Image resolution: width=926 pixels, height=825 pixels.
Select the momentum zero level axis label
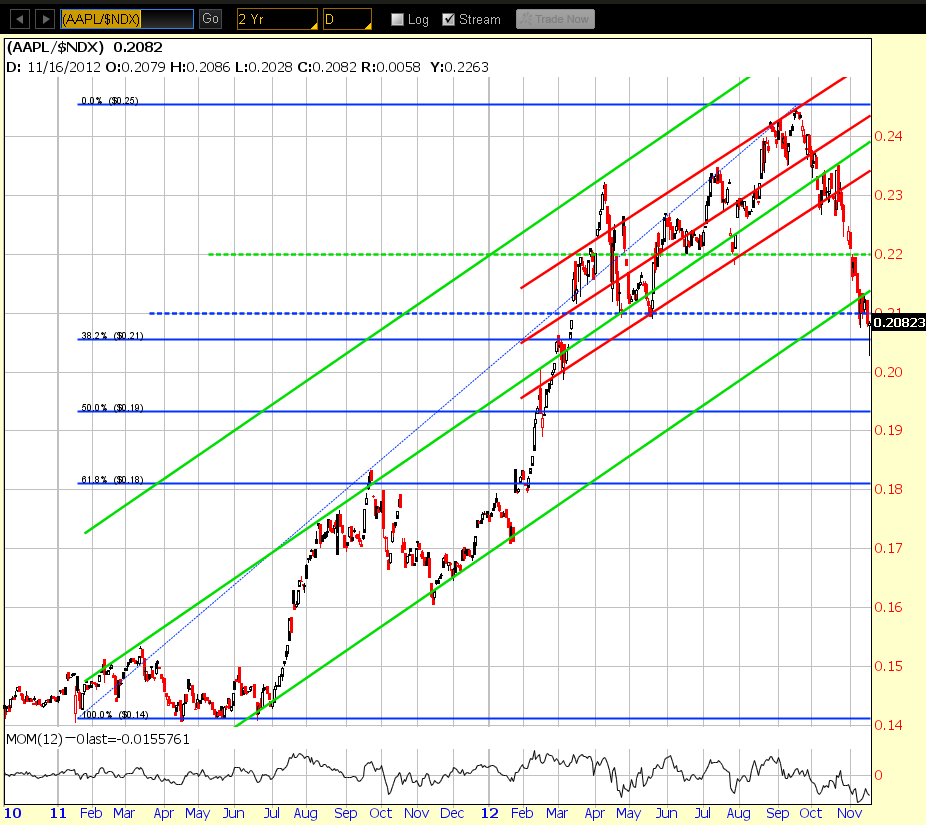[x=878, y=775]
